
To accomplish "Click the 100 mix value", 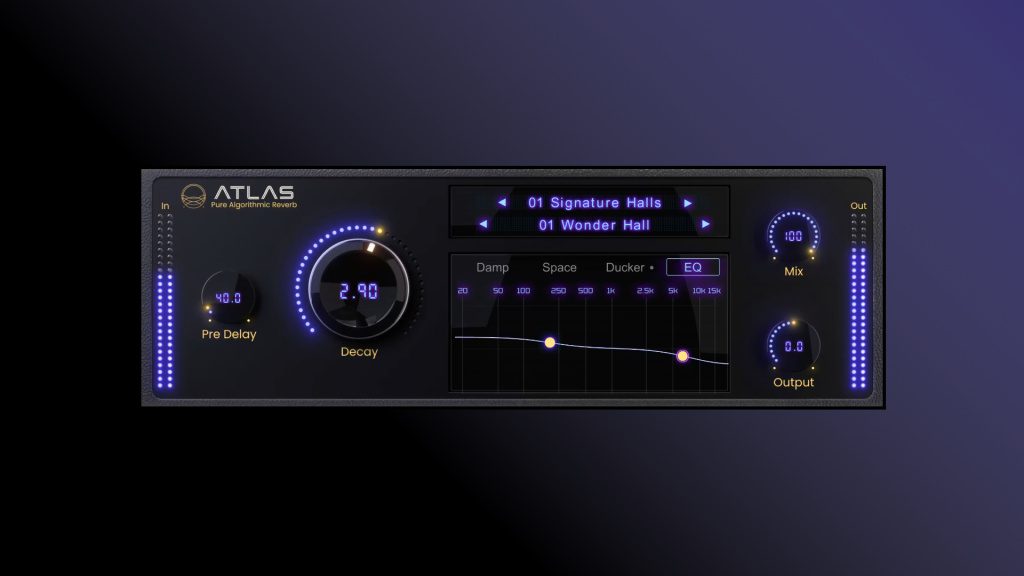I will tap(793, 236).
